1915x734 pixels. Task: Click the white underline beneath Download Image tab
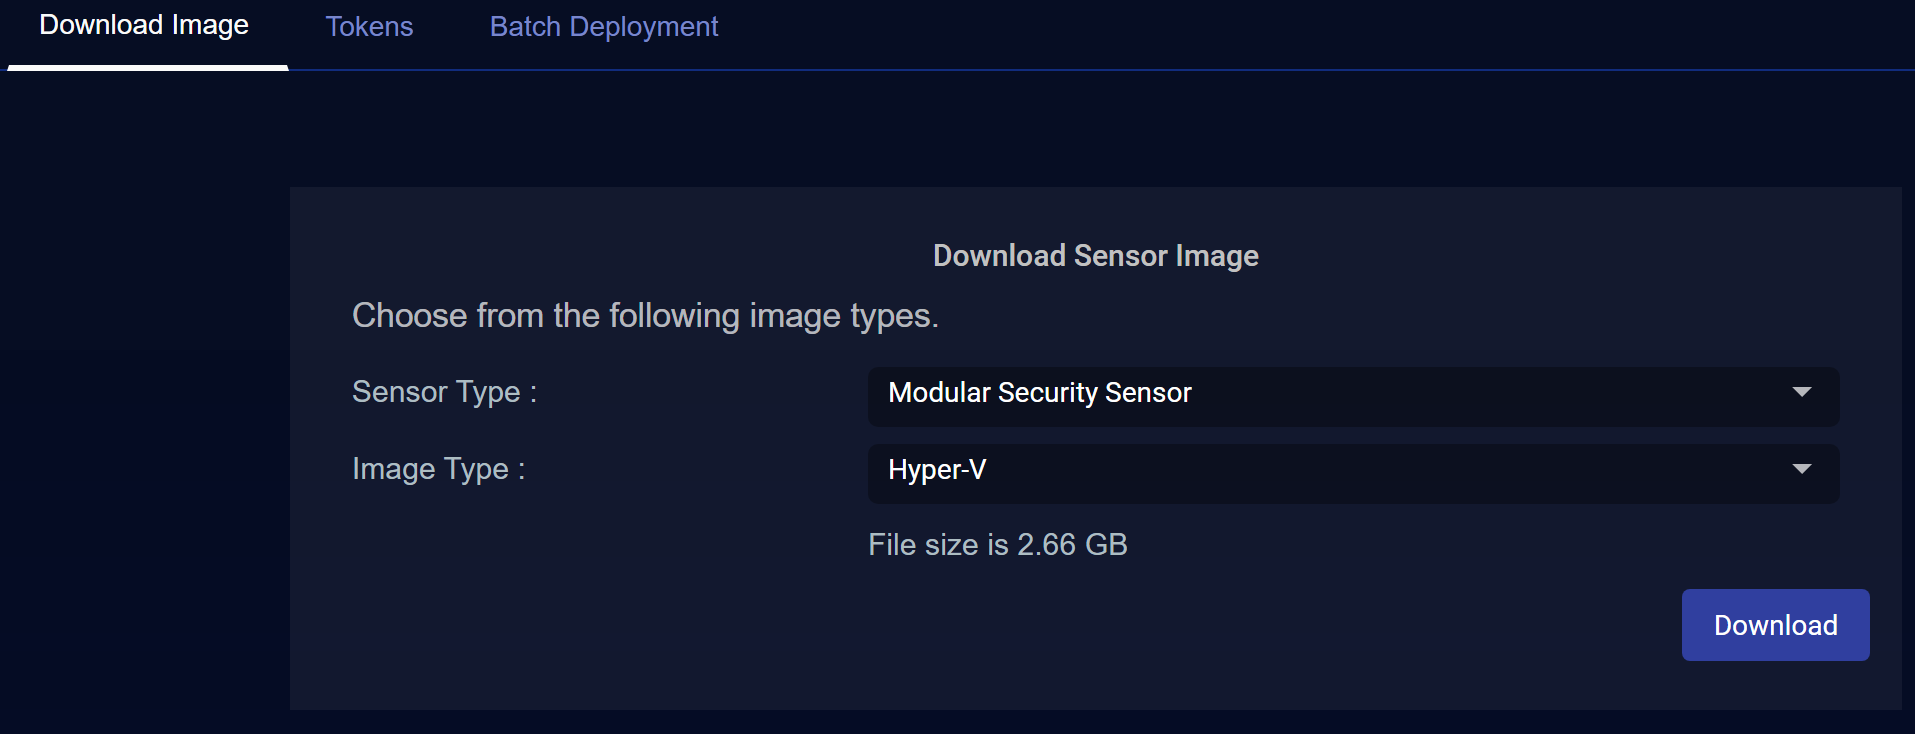148,67
